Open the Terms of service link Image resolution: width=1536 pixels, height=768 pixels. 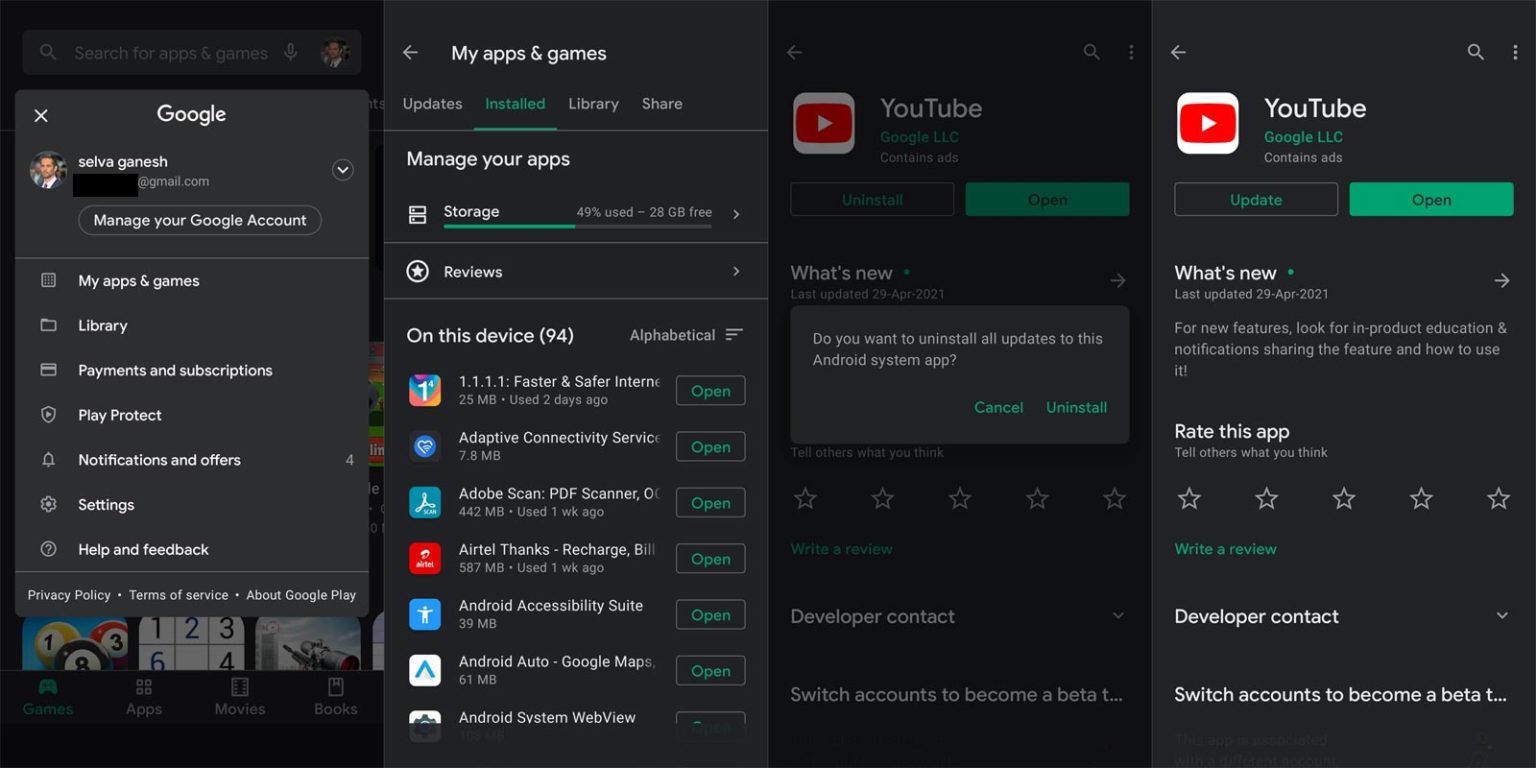point(179,595)
